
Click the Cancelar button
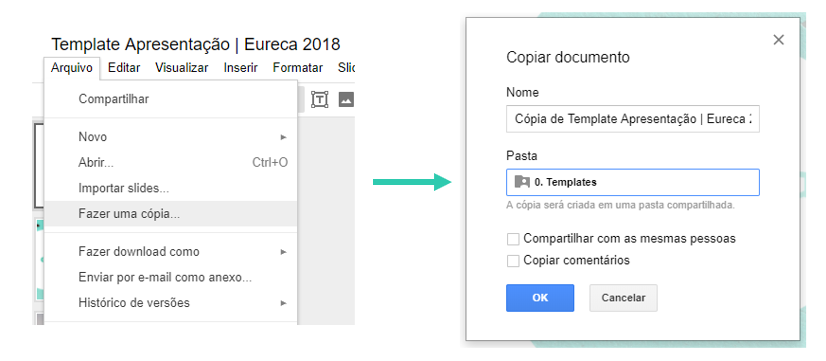pyautogui.click(x=623, y=298)
